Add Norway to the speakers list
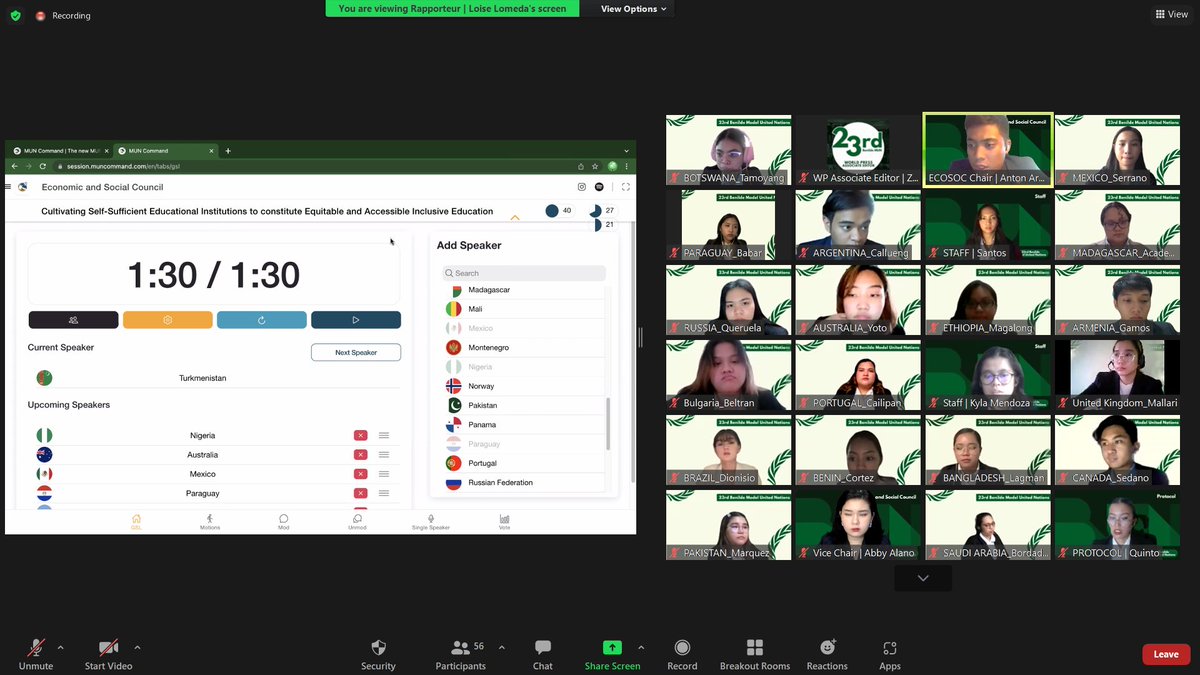This screenshot has height=675, width=1200. tap(523, 386)
